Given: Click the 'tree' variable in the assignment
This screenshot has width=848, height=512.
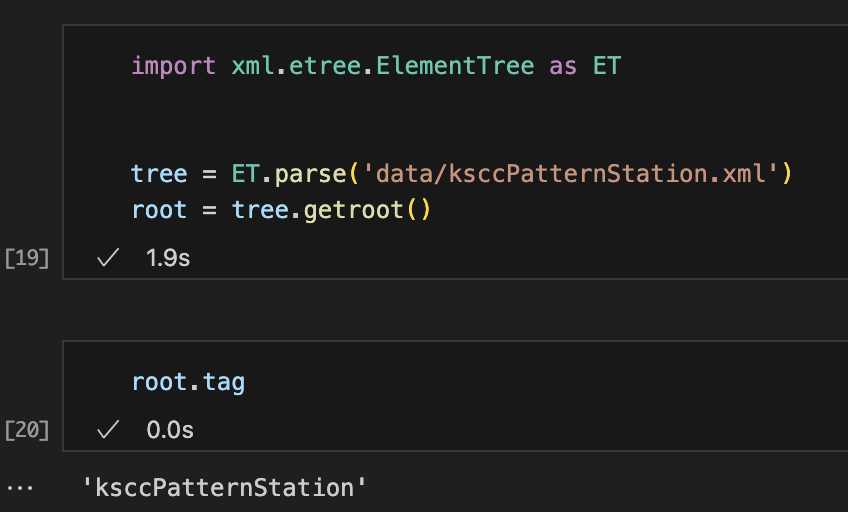Looking at the screenshot, I should coord(159,174).
